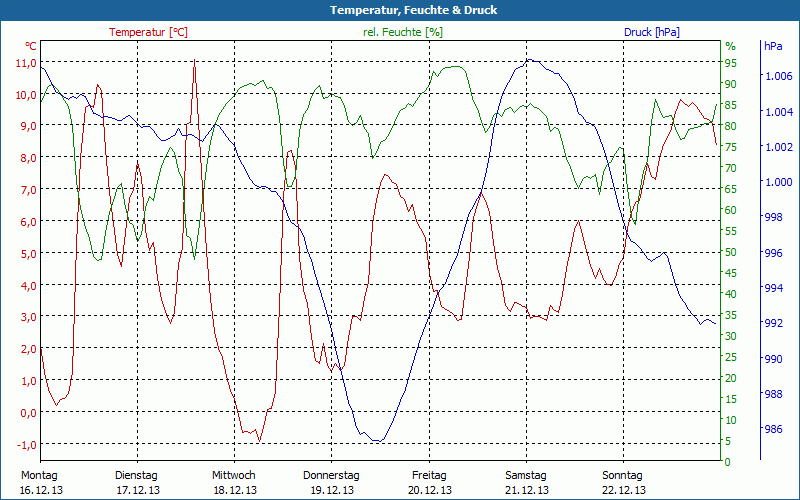The height and width of the screenshot is (500, 800).
Task: Click the '16.12.13' date label
Action: 41,491
